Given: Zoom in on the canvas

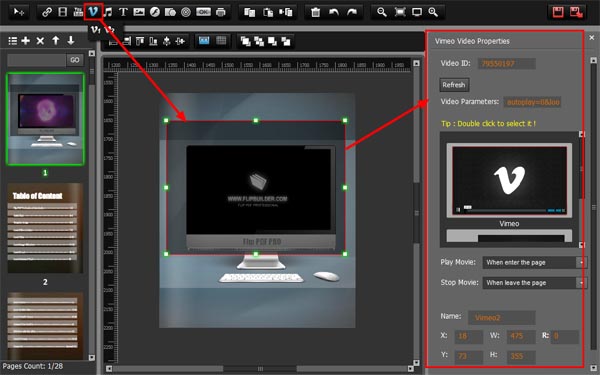Looking at the screenshot, I should click(433, 12).
